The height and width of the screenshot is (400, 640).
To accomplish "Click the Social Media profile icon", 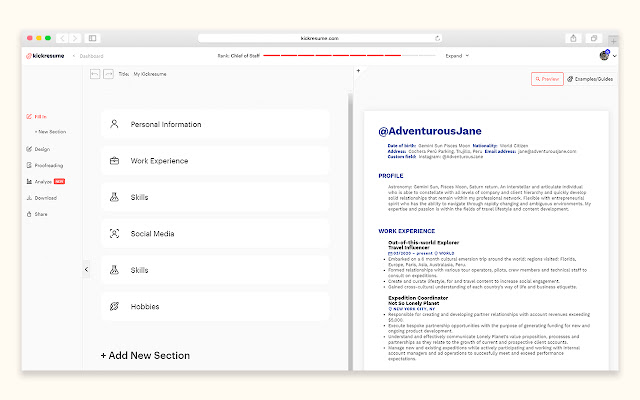I will pos(114,233).
